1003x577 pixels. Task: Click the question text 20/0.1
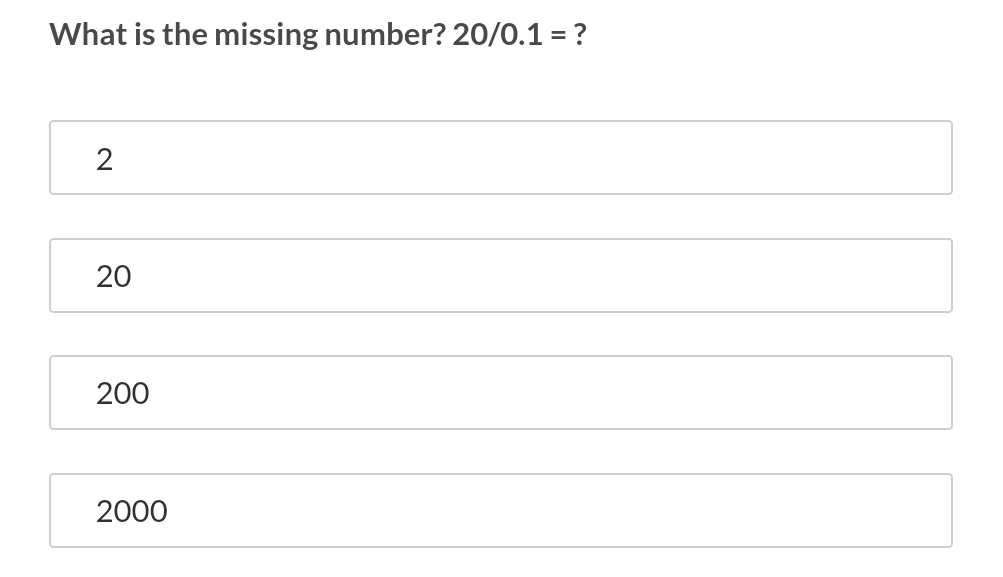(x=498, y=35)
